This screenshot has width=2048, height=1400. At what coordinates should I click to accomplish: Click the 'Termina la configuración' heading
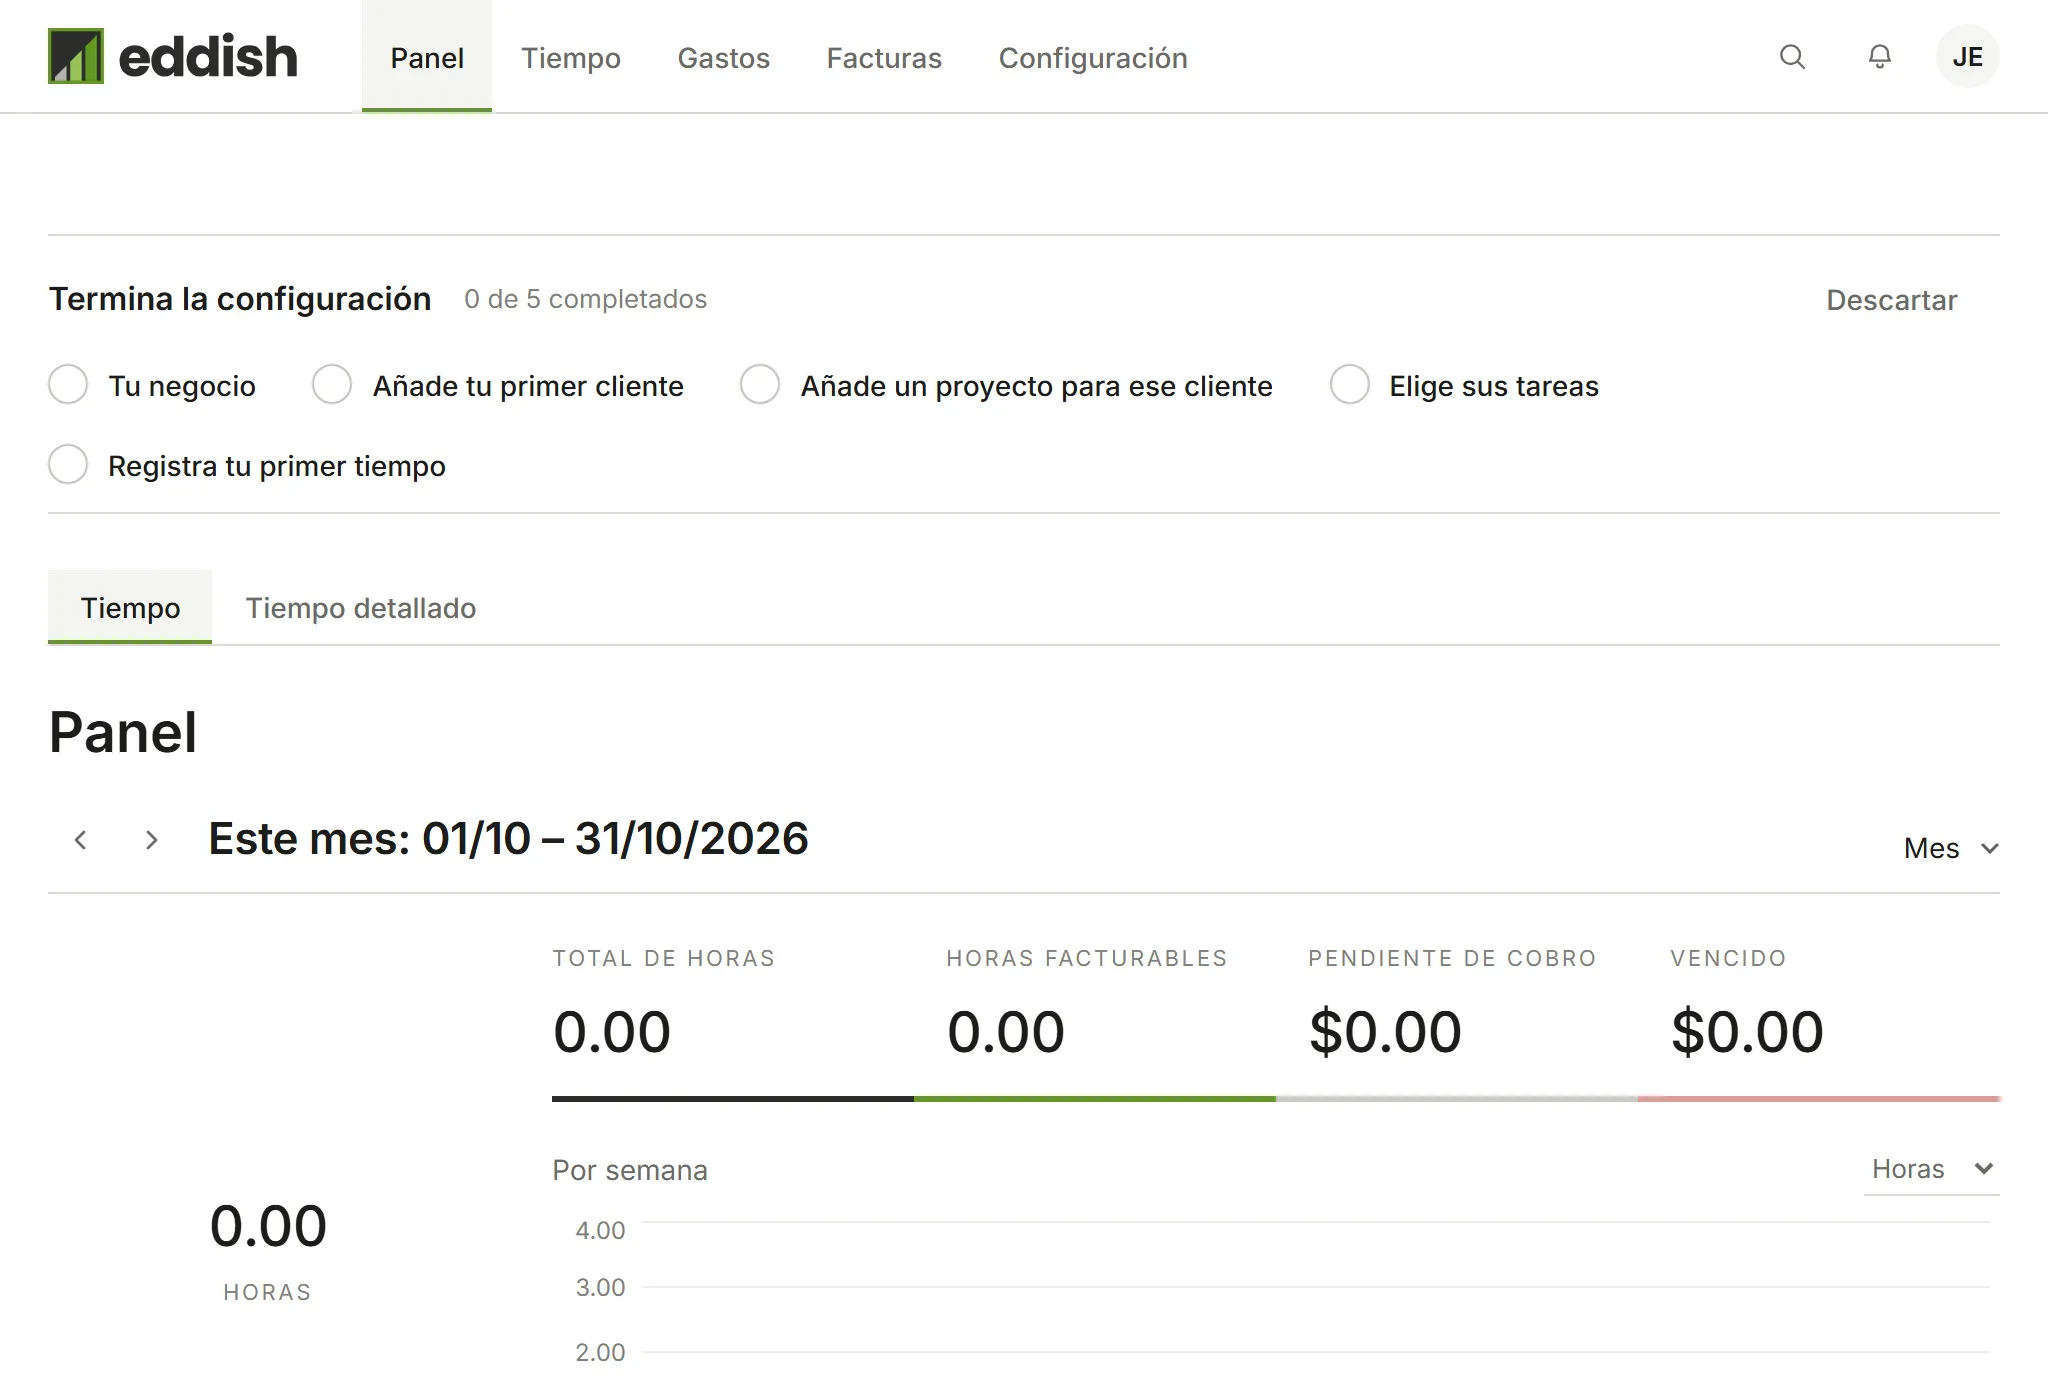pos(240,299)
